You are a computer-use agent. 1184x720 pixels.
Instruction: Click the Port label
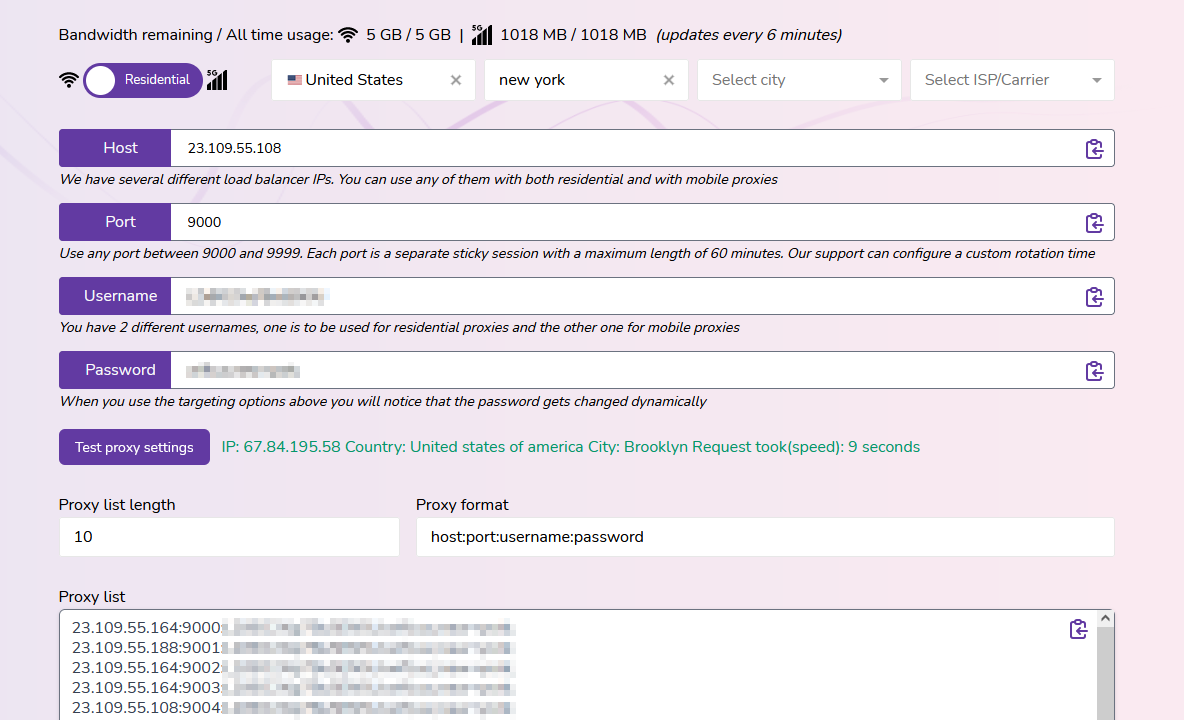click(115, 222)
